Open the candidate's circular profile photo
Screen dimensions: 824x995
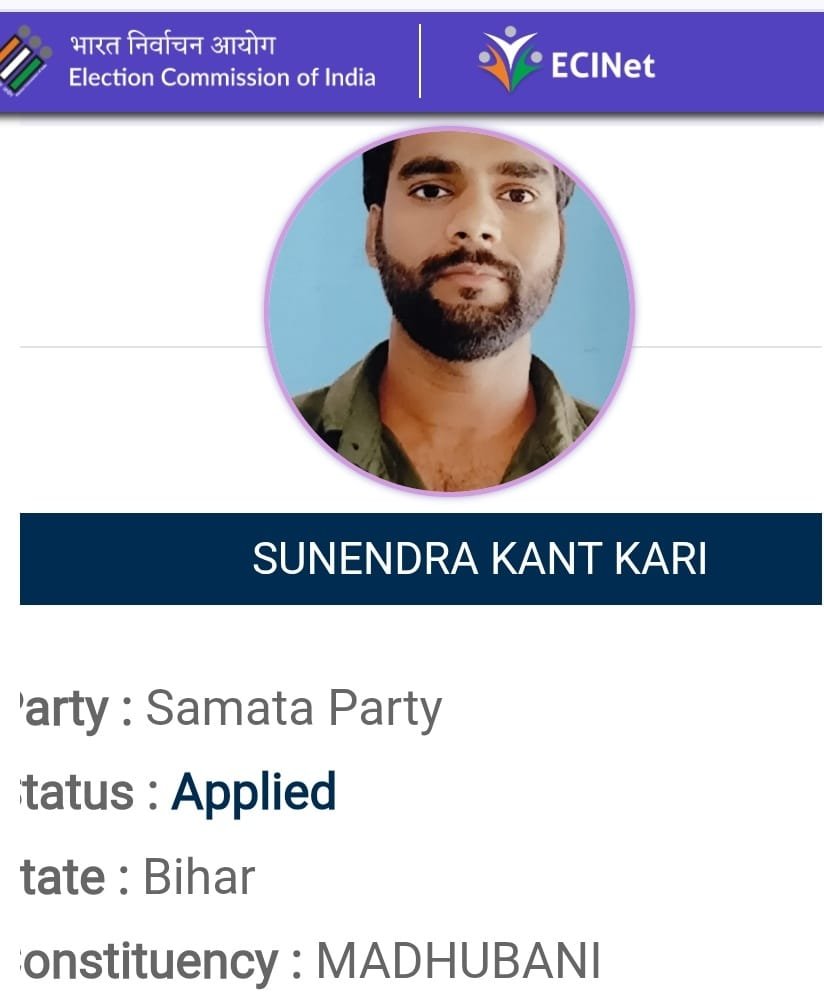pyautogui.click(x=449, y=310)
